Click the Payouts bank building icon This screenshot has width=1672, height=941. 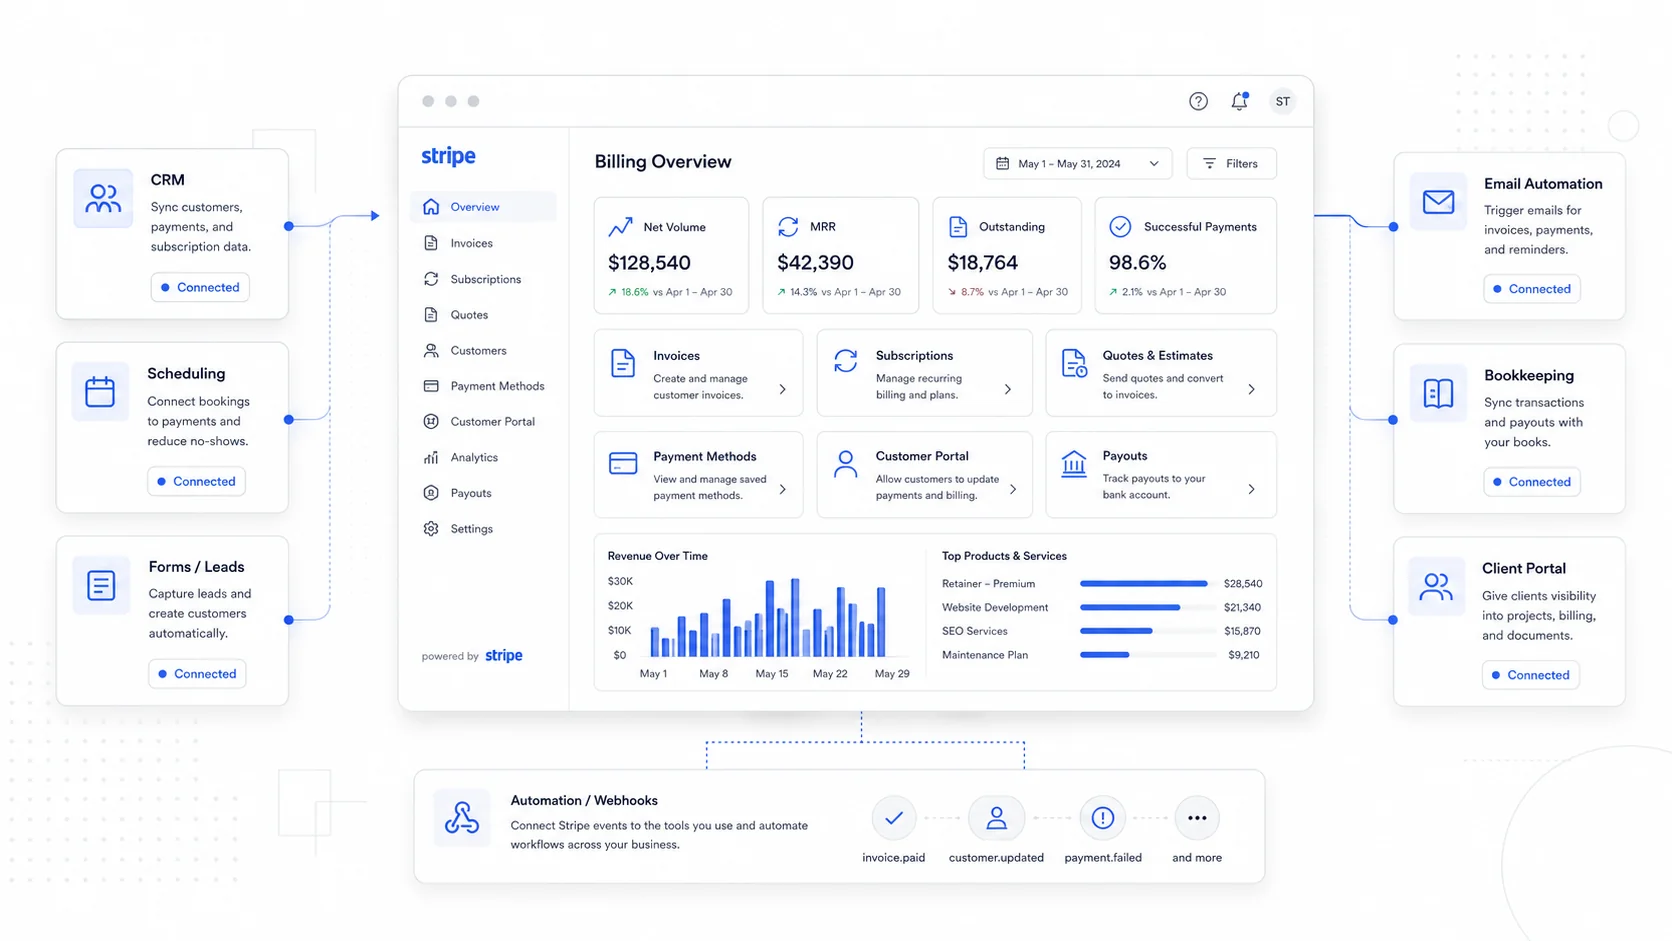pyautogui.click(x=1074, y=464)
